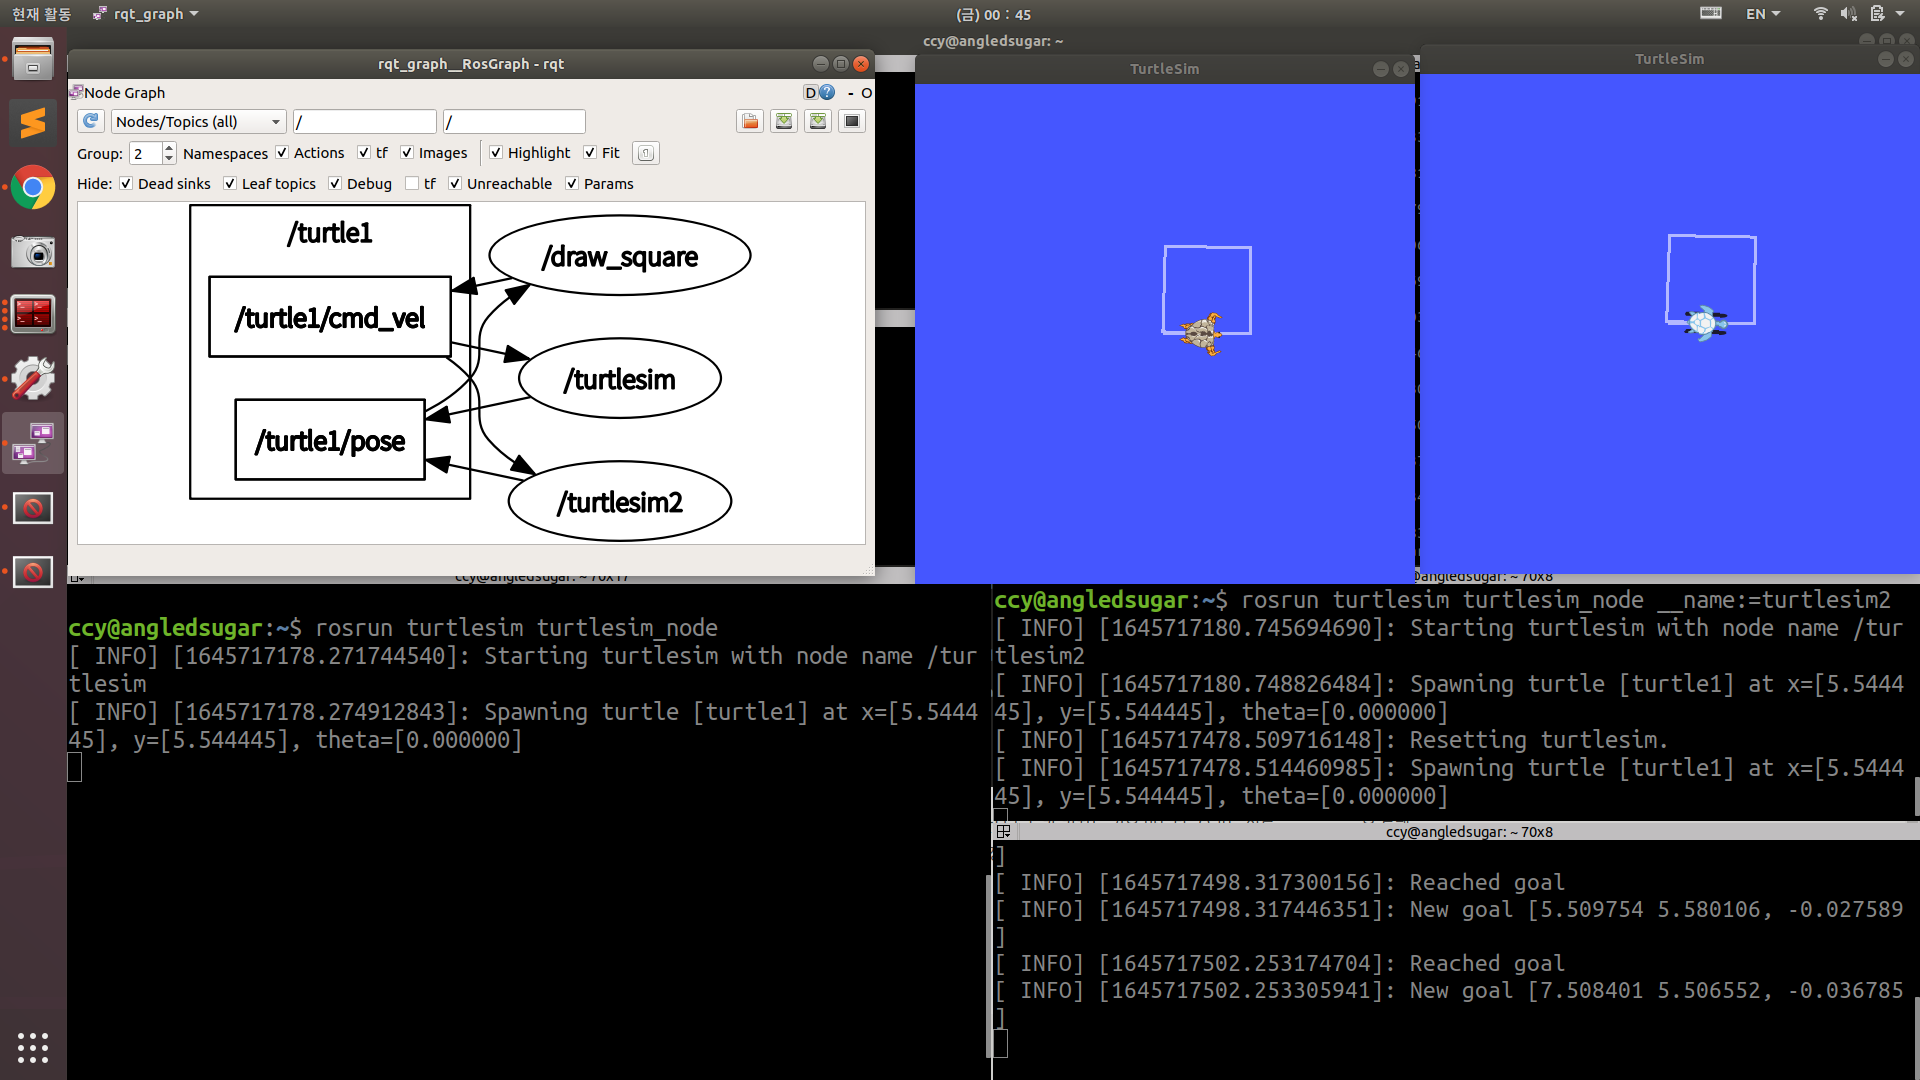1920x1080 pixels.
Task: Click the dash button in Node Graph header
Action: coord(851,92)
